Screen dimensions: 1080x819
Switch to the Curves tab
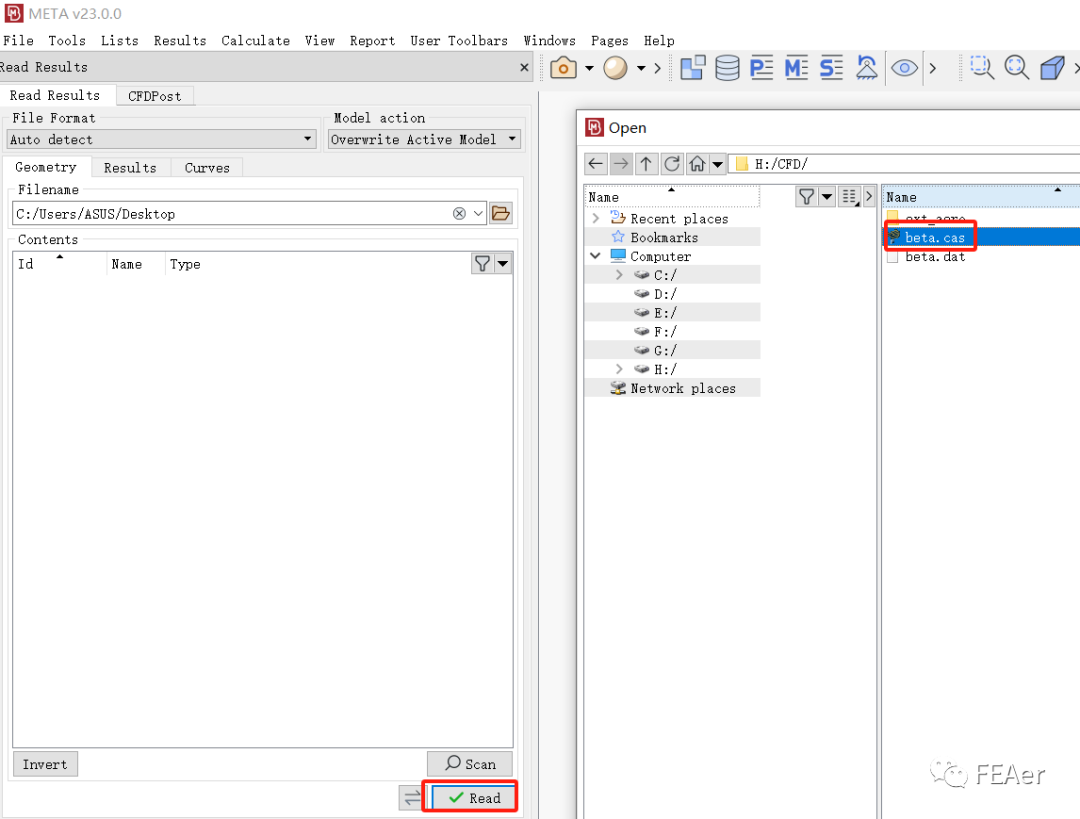tap(207, 168)
